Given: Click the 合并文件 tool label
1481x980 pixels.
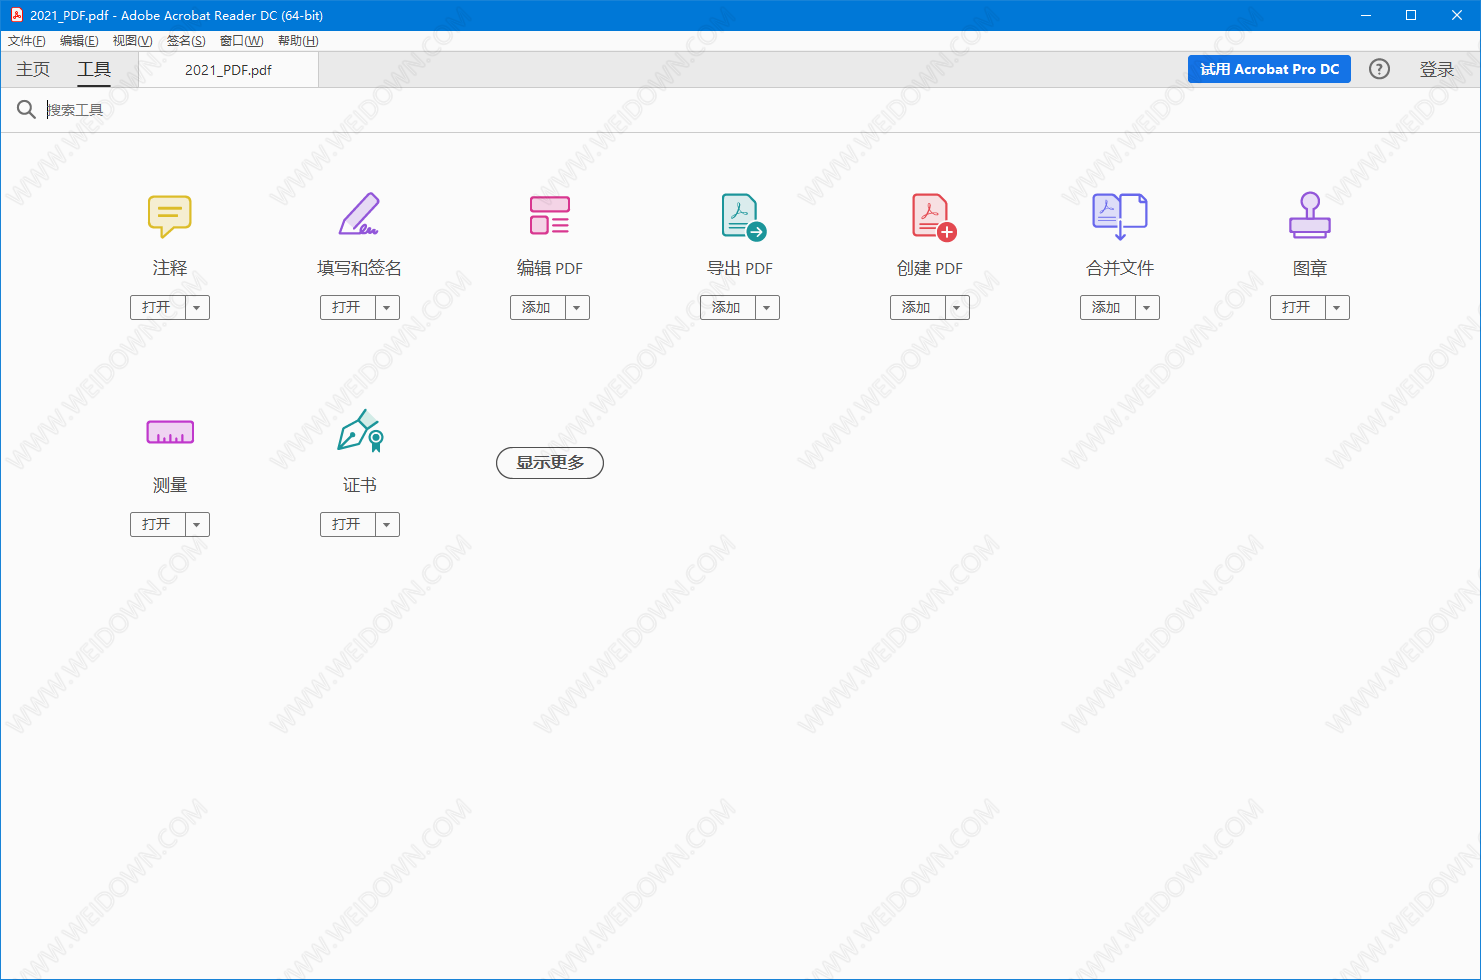Looking at the screenshot, I should pos(1120,268).
